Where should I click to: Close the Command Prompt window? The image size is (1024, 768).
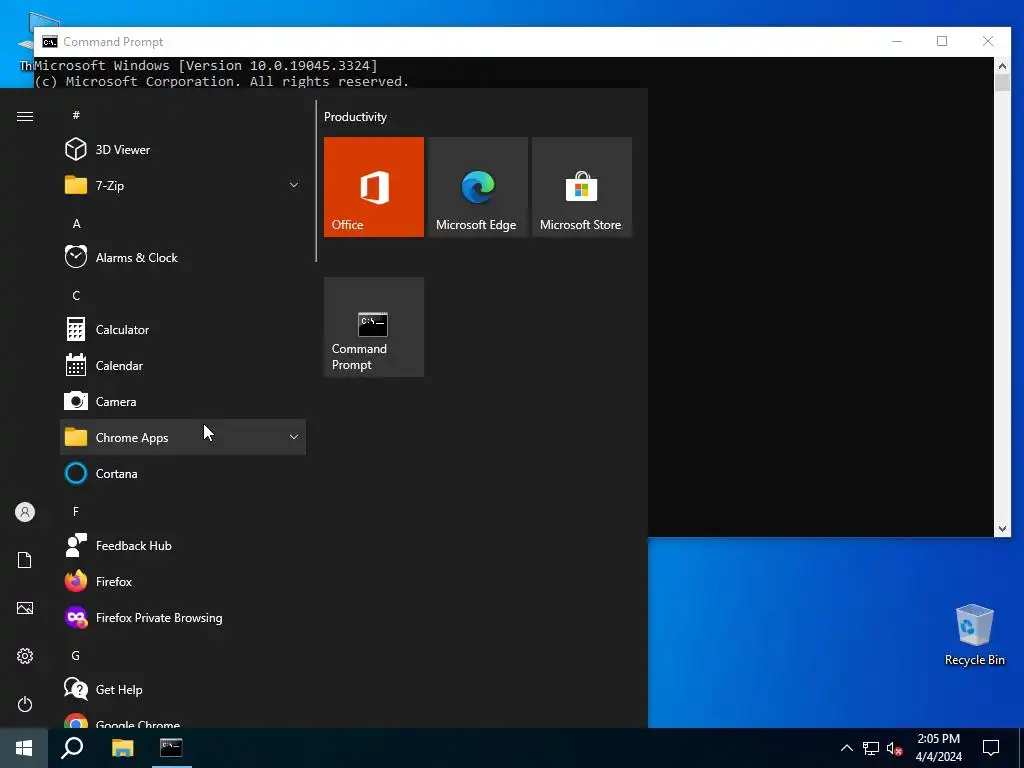coord(988,41)
